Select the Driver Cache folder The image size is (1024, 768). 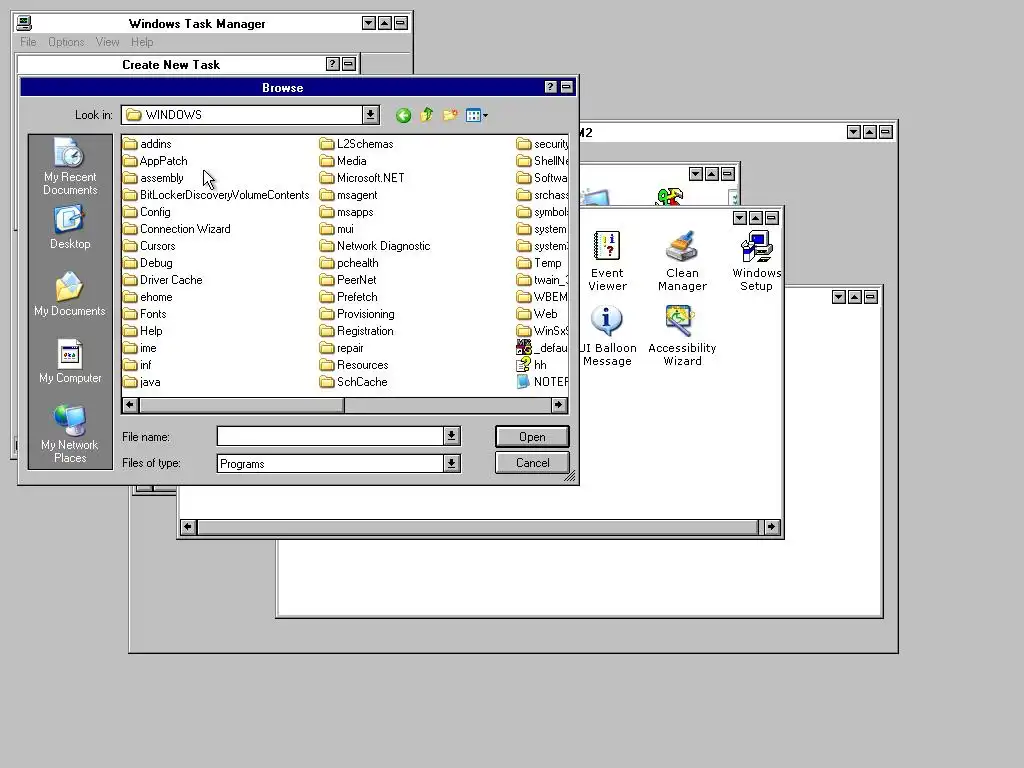(163, 280)
